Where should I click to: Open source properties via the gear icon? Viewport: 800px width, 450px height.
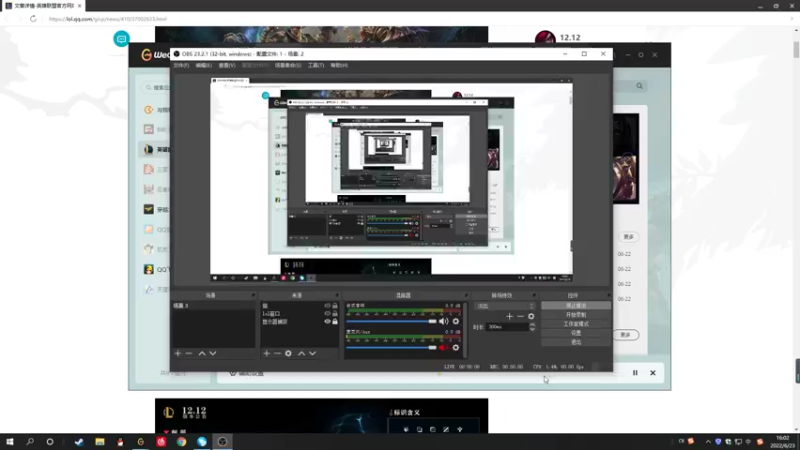(288, 353)
